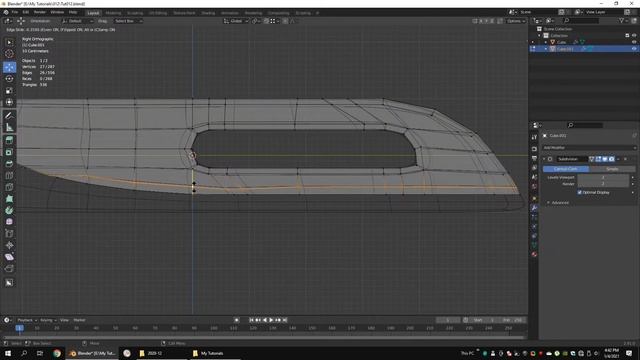This screenshot has width=640, height=360.
Task: Click the Outliner search field
Action: [581, 20]
